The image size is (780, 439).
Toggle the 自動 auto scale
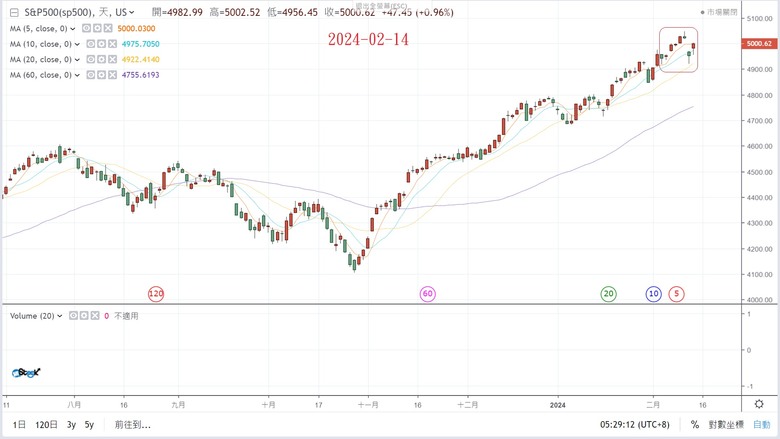[762, 425]
